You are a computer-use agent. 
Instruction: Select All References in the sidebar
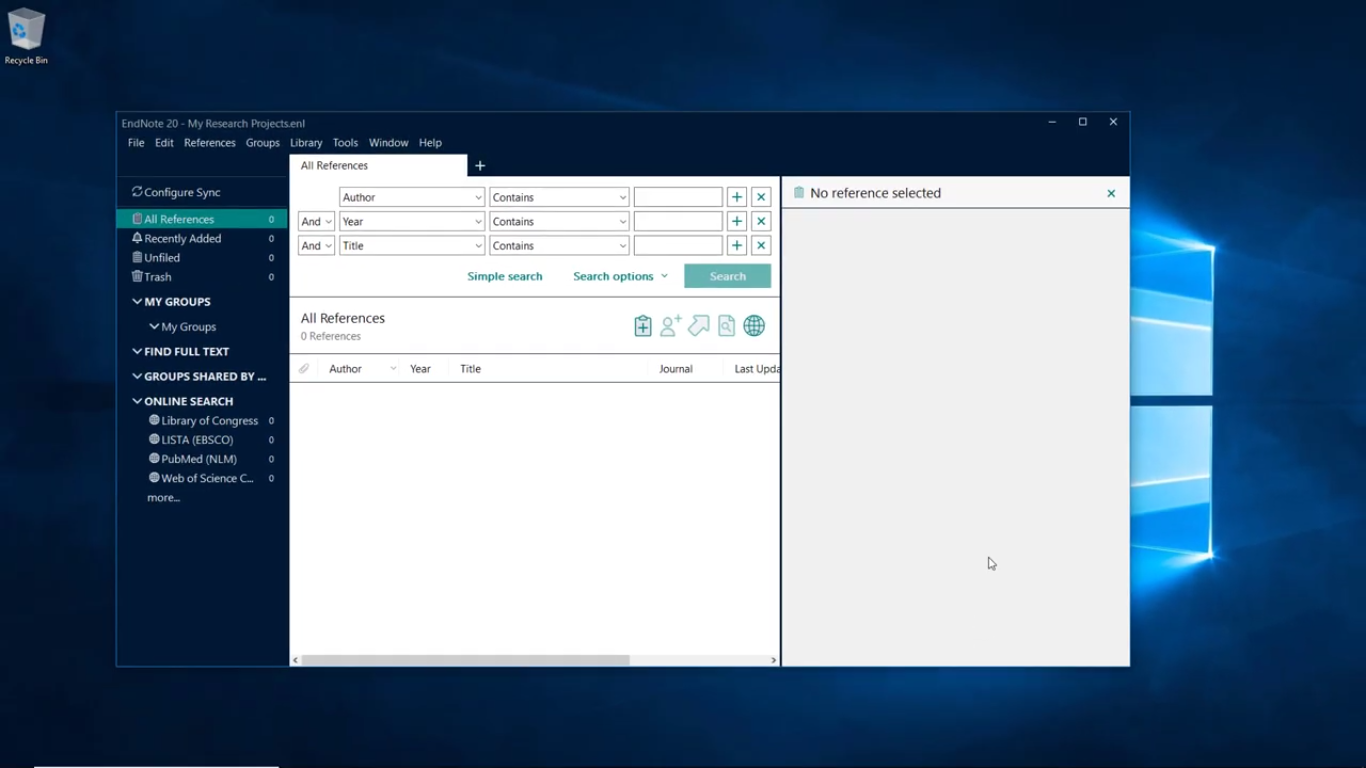pos(202,219)
